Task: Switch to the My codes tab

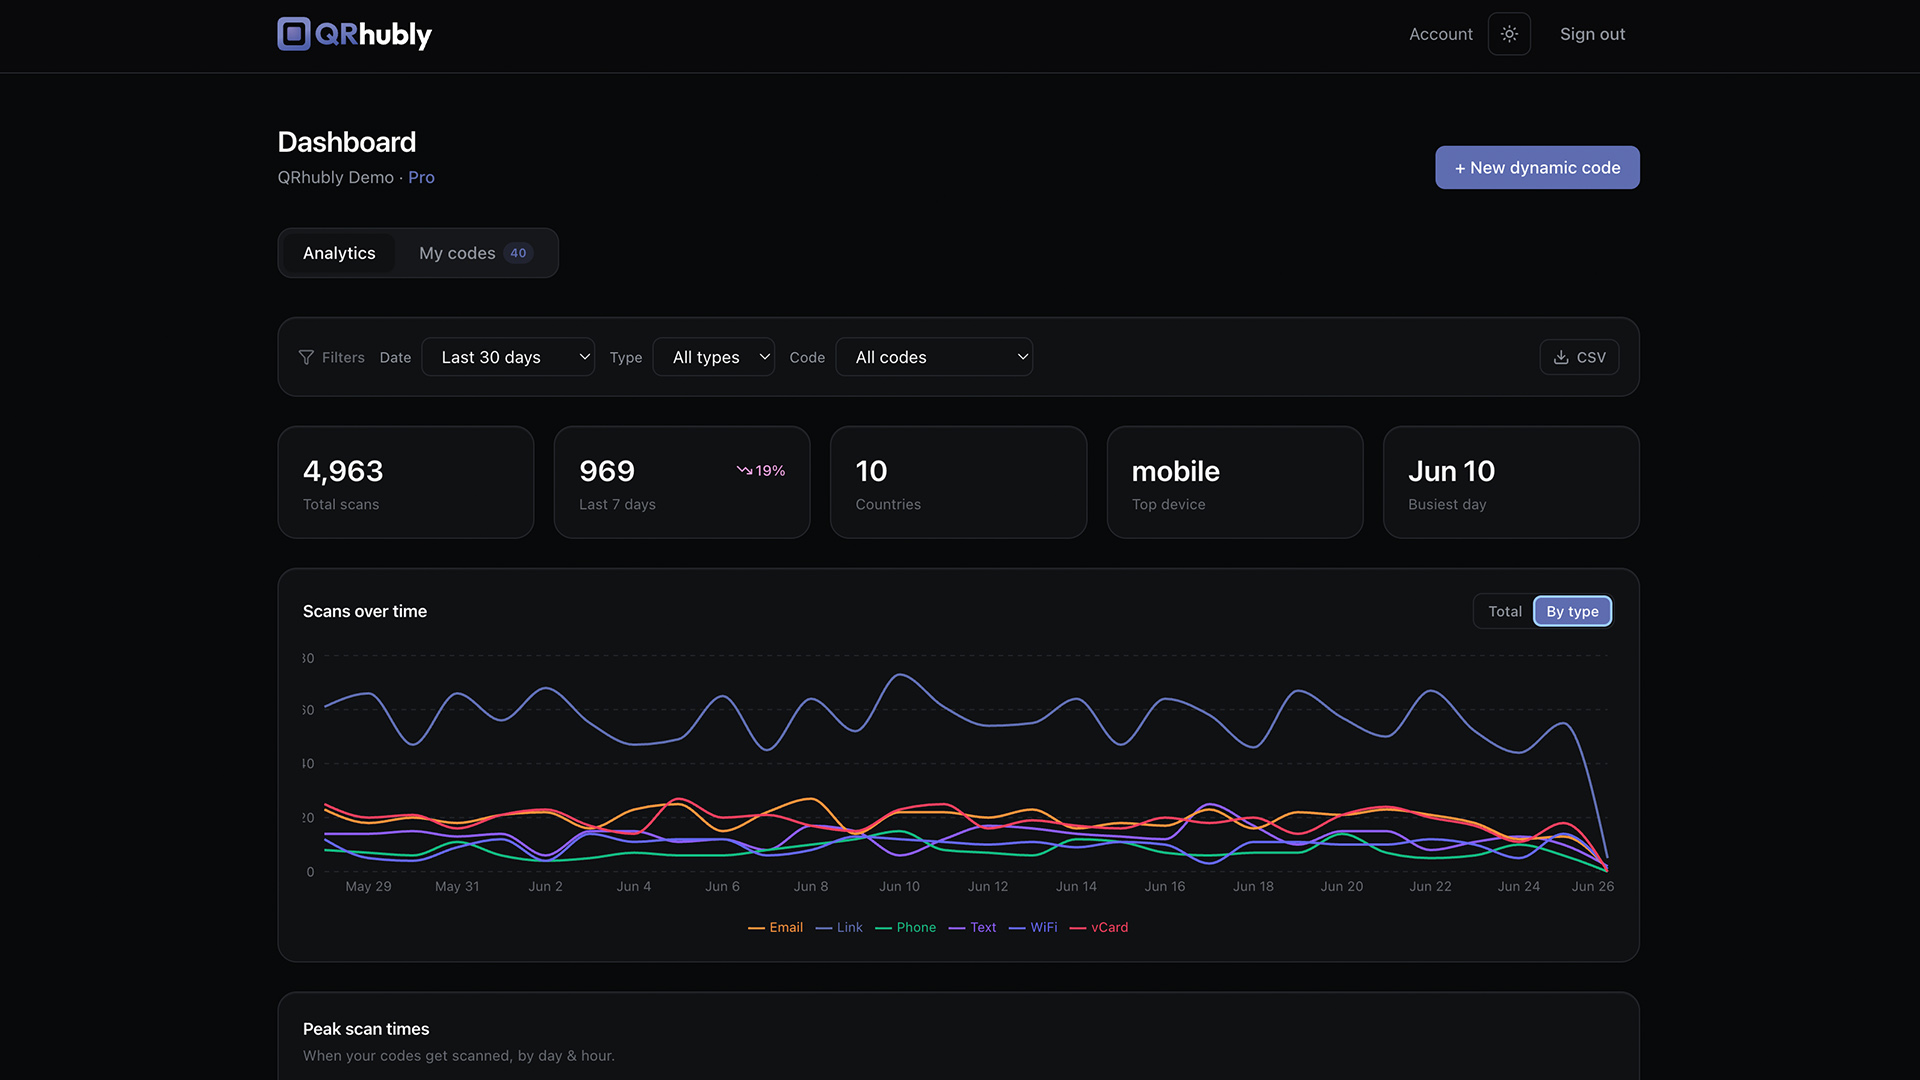Action: click(475, 253)
